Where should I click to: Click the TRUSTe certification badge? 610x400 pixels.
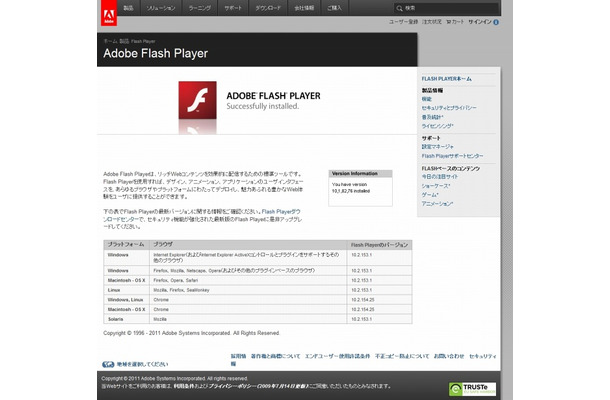coord(472,389)
